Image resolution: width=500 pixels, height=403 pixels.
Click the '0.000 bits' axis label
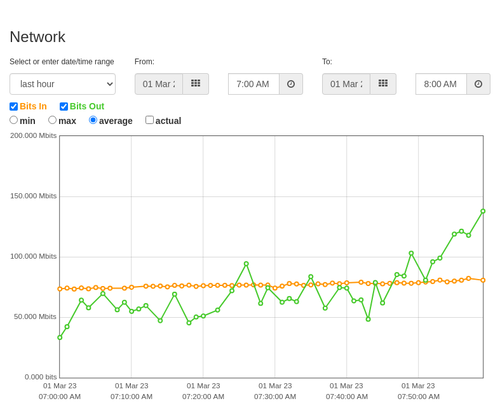[41, 377]
